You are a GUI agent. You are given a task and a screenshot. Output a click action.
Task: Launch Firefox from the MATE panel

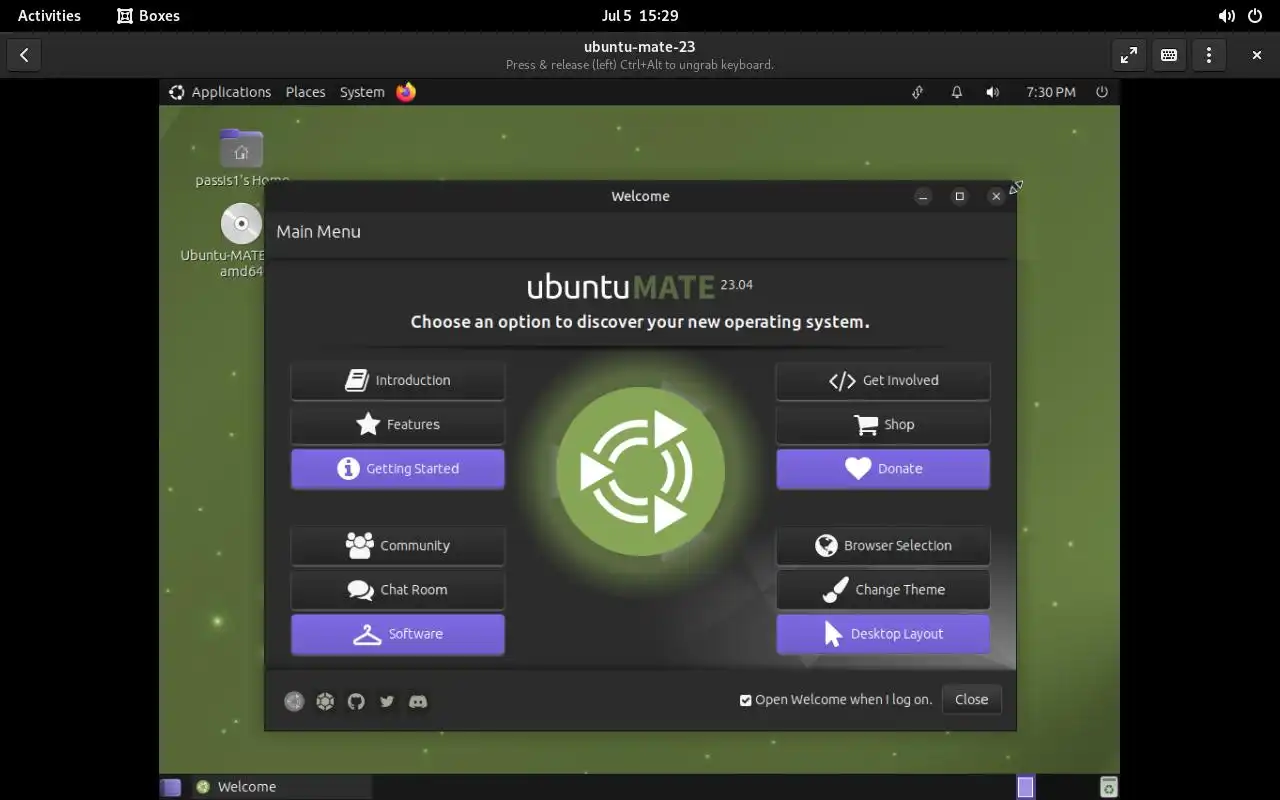pyautogui.click(x=406, y=92)
